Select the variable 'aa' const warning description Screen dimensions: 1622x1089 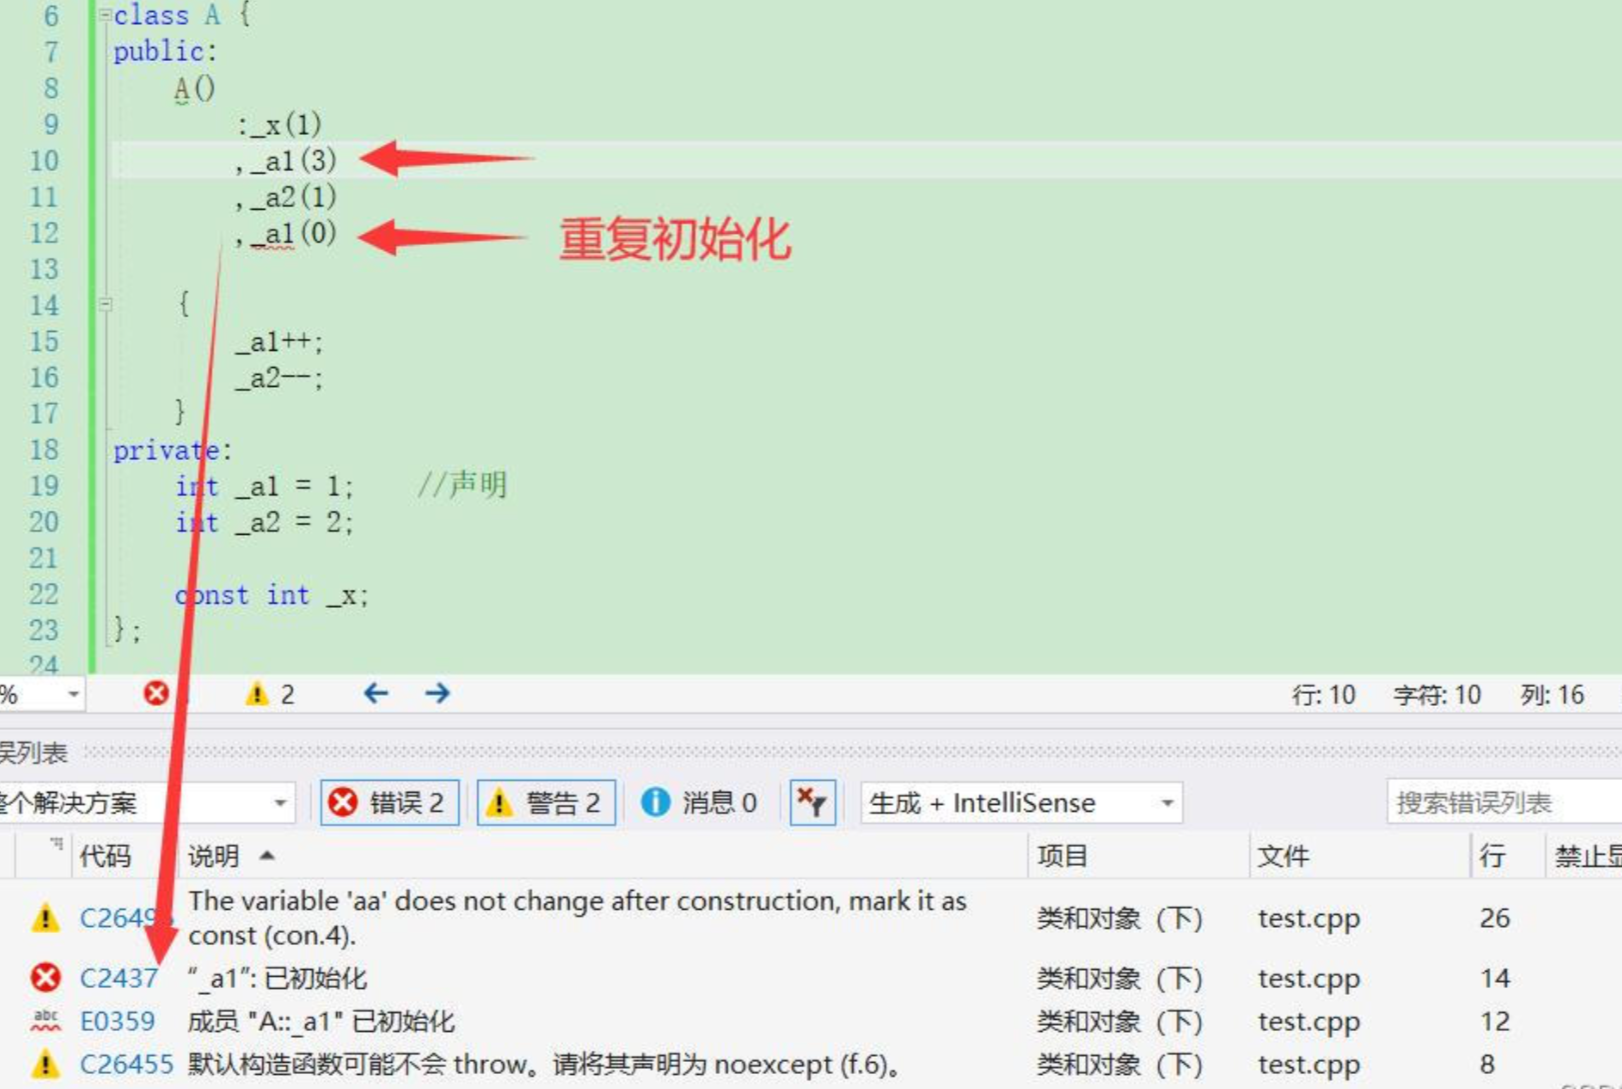tap(577, 918)
